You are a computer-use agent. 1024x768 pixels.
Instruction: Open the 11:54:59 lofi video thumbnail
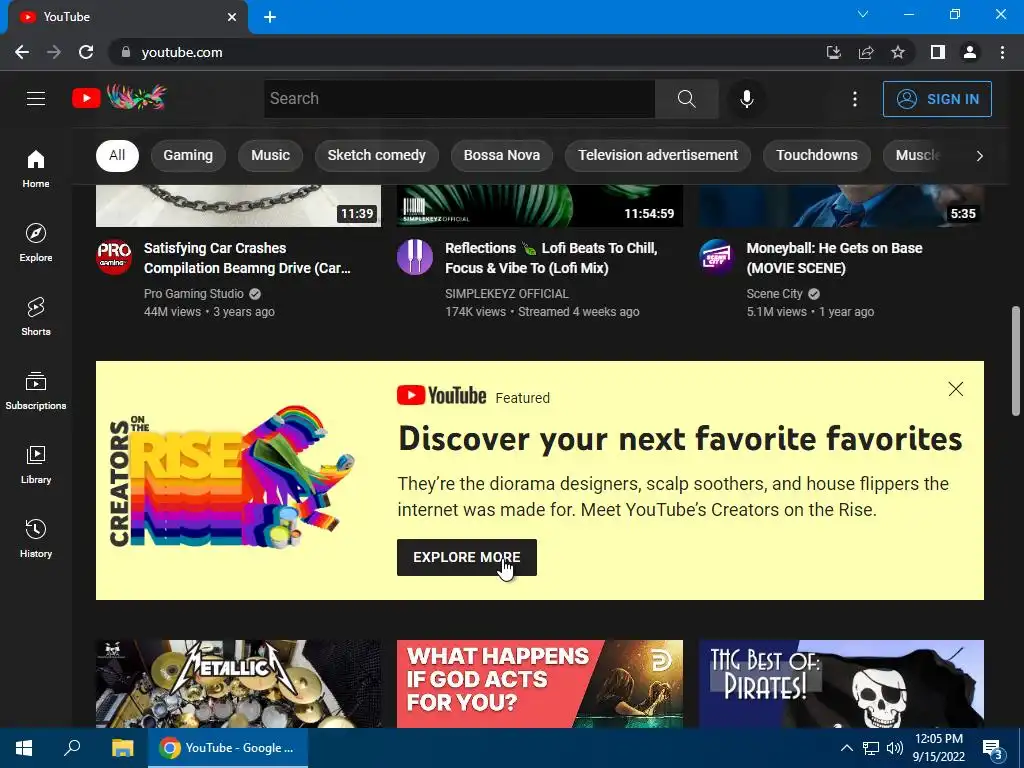pyautogui.click(x=539, y=205)
